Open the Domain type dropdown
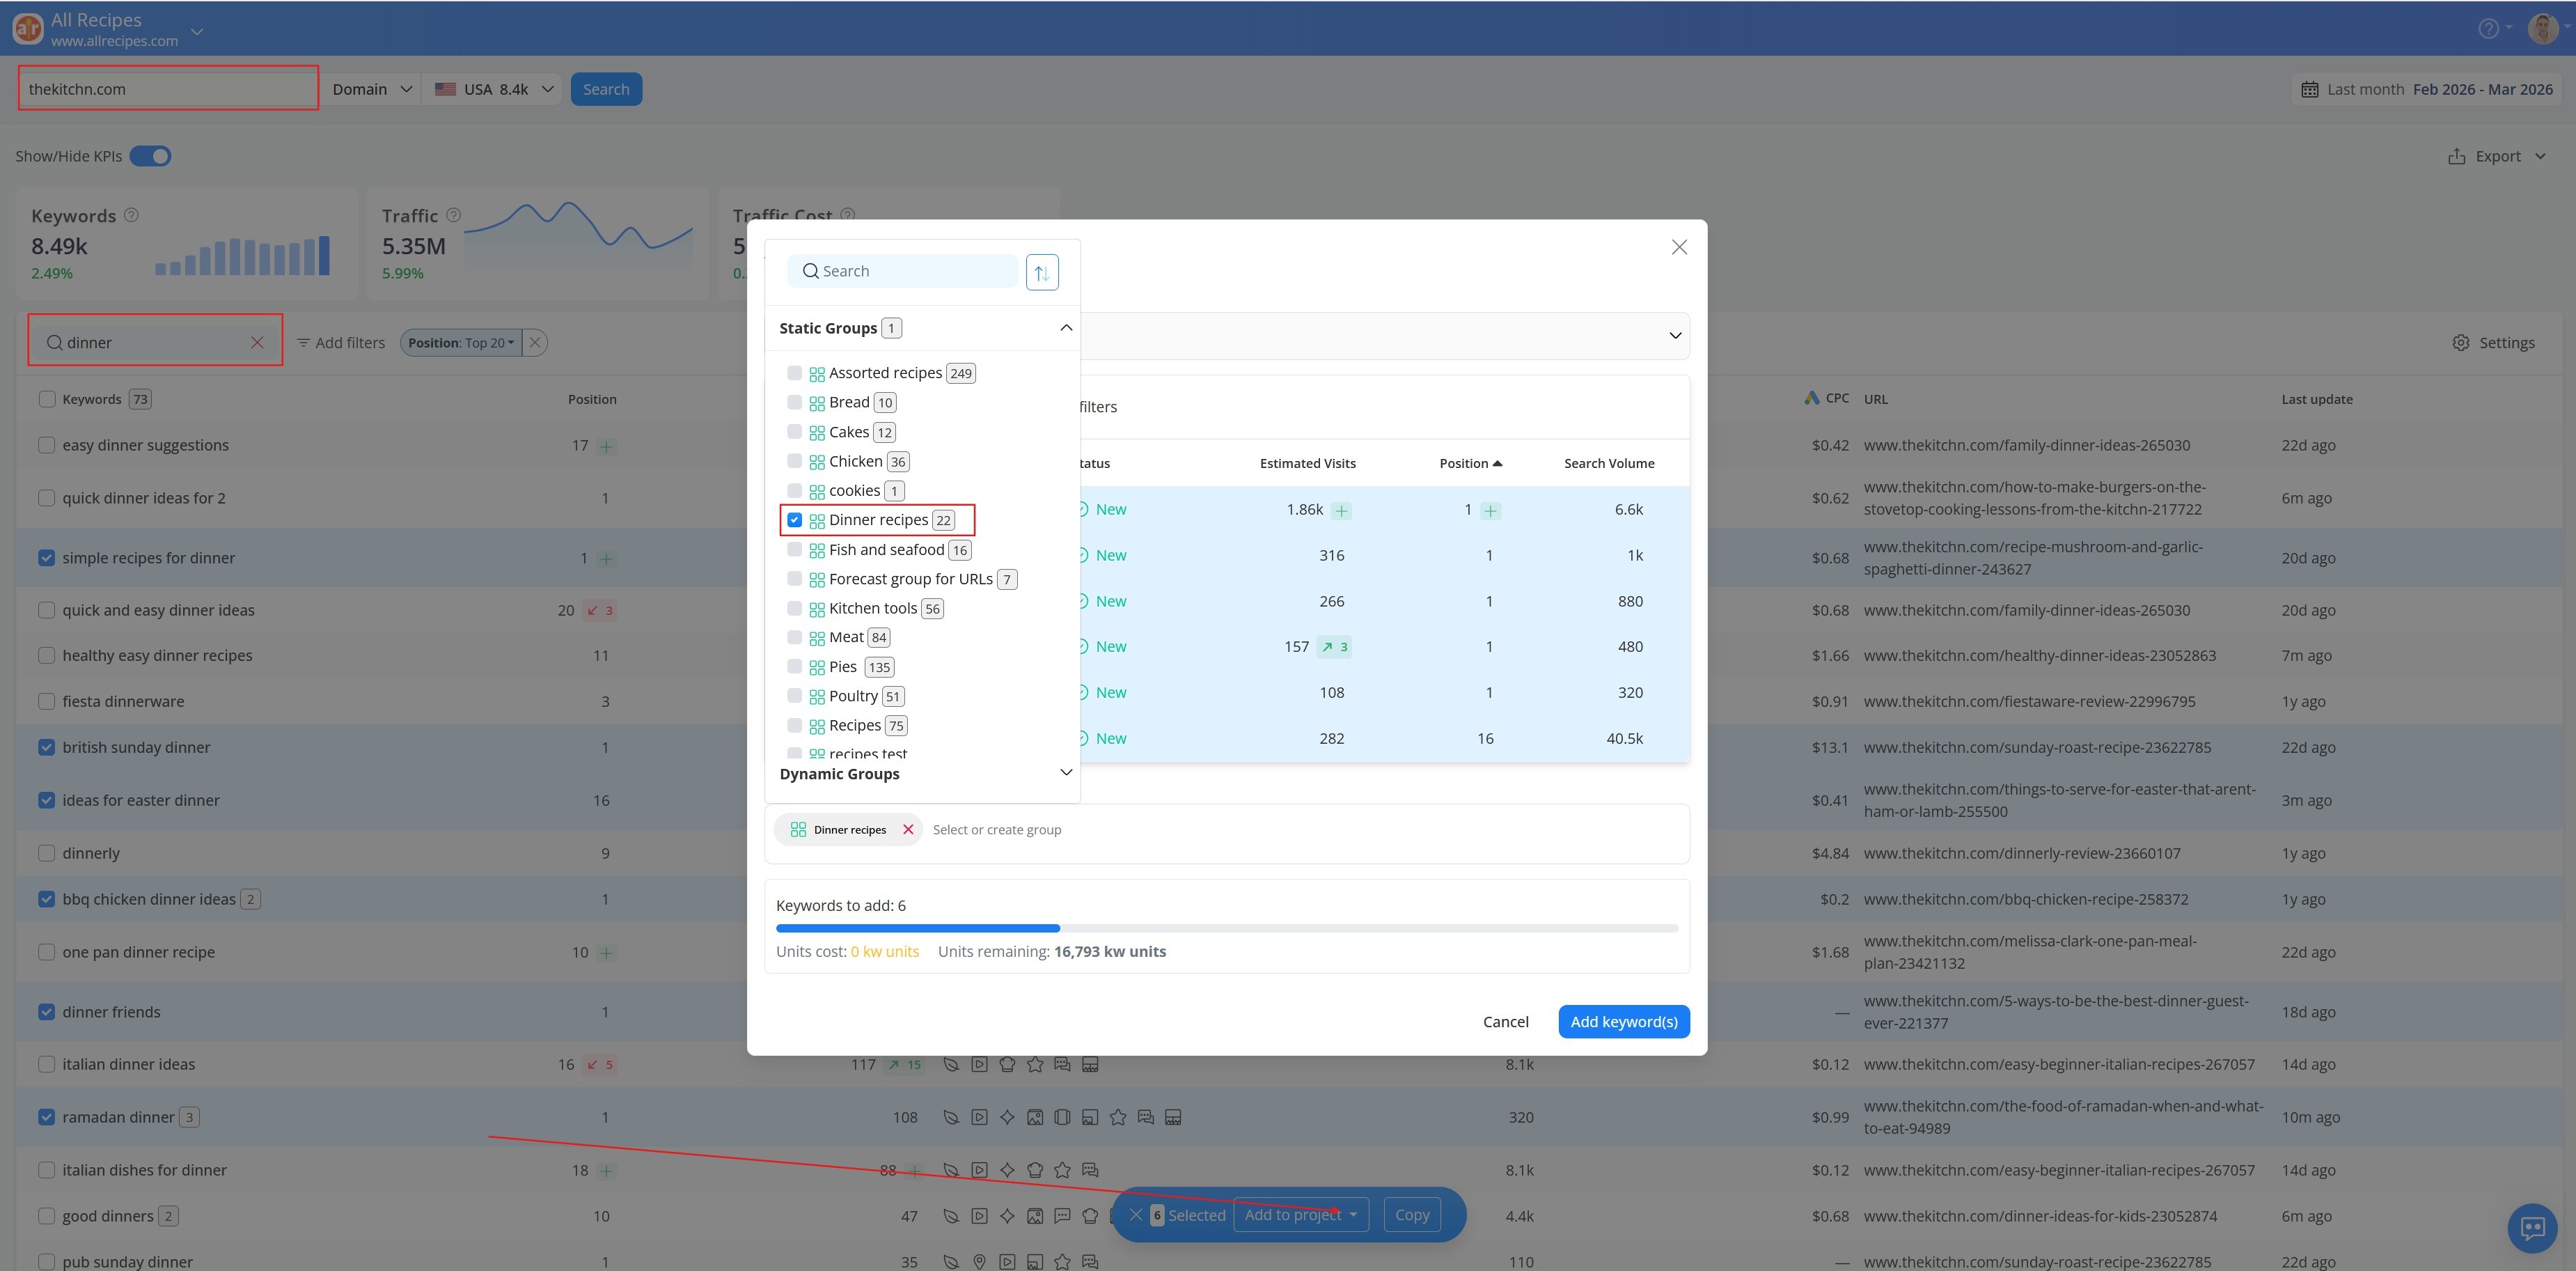 [371, 89]
